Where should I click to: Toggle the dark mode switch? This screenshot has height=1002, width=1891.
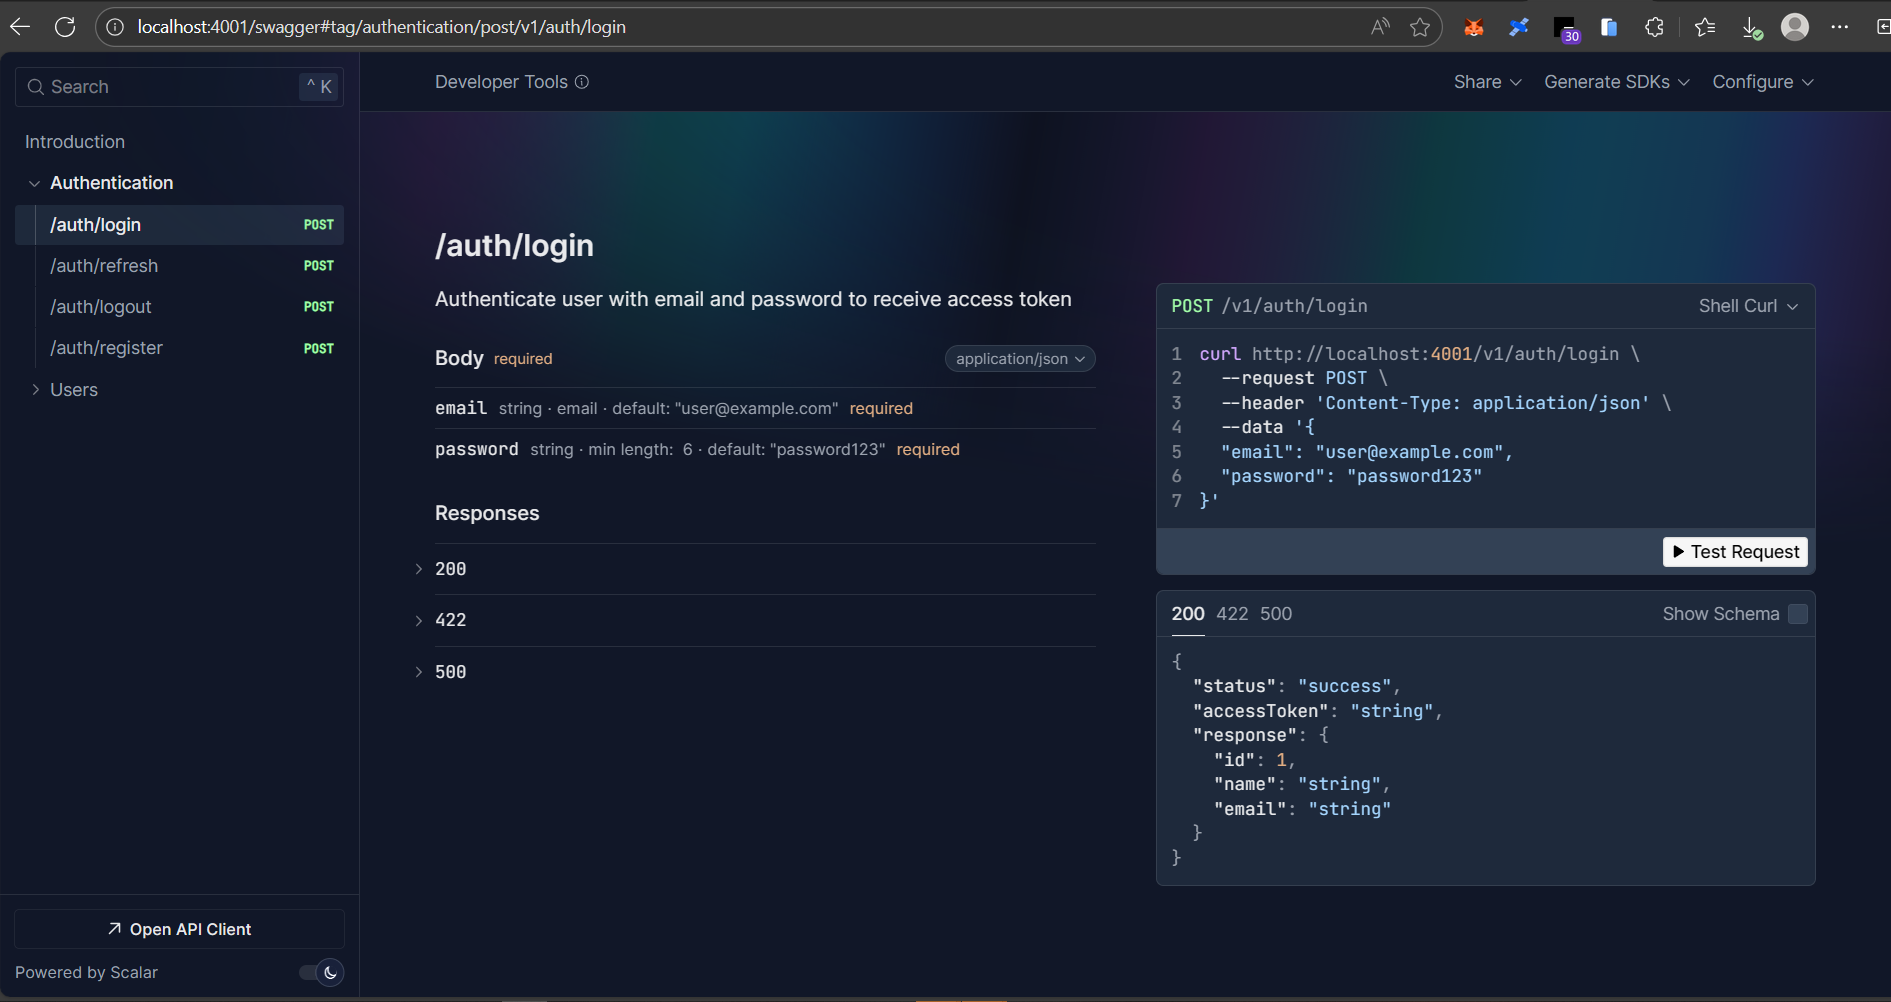pyautogui.click(x=321, y=972)
